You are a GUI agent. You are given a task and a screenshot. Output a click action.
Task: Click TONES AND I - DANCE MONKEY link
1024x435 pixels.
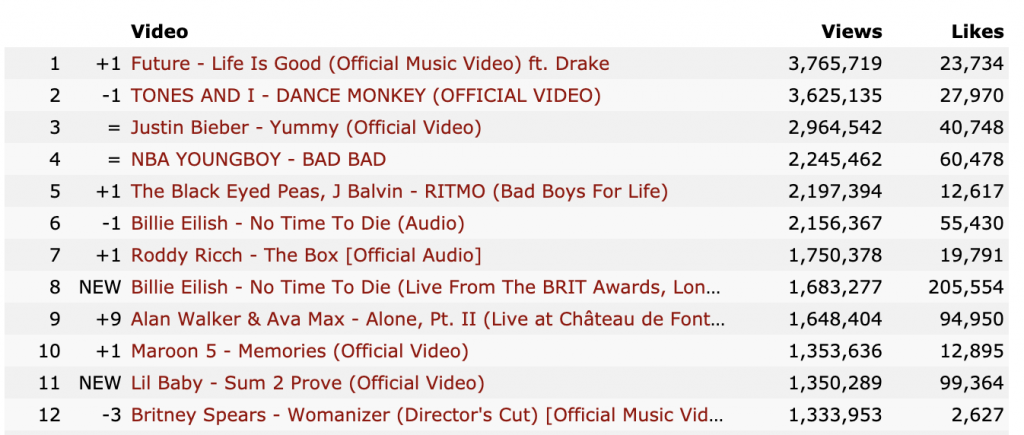(366, 96)
